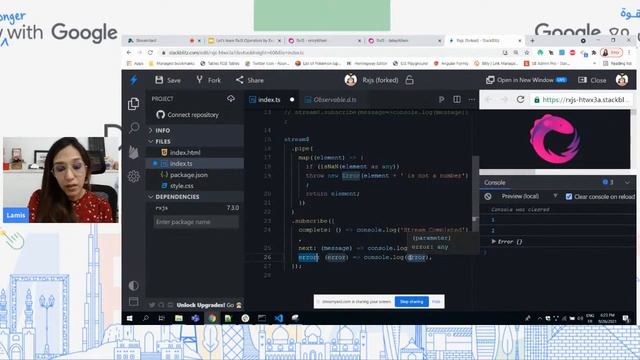Reload the preview pane
Image resolution: width=640 pixels, height=360 pixels.
click(x=520, y=100)
